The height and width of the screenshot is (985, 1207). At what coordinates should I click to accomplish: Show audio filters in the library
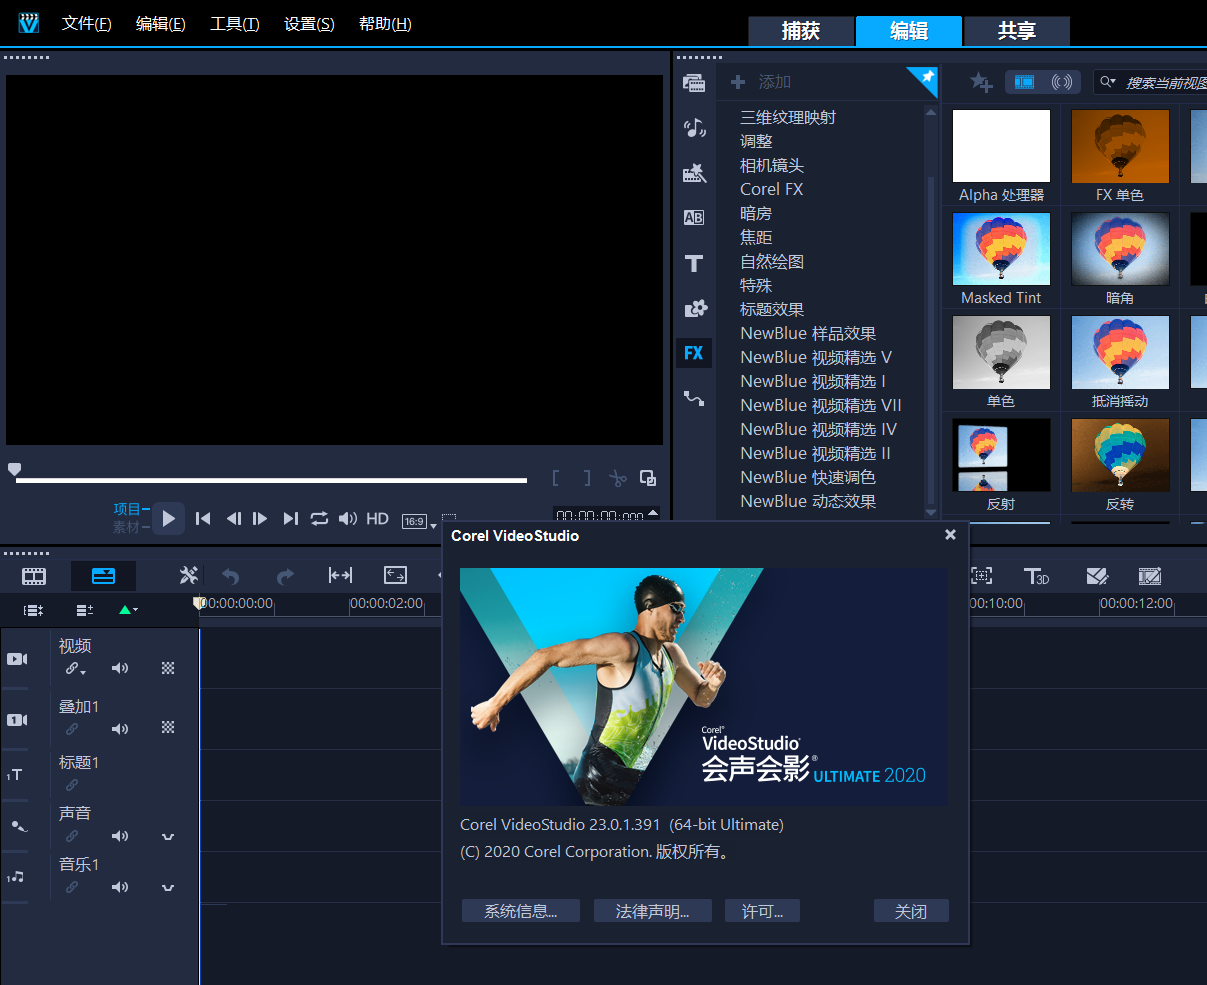(1062, 82)
